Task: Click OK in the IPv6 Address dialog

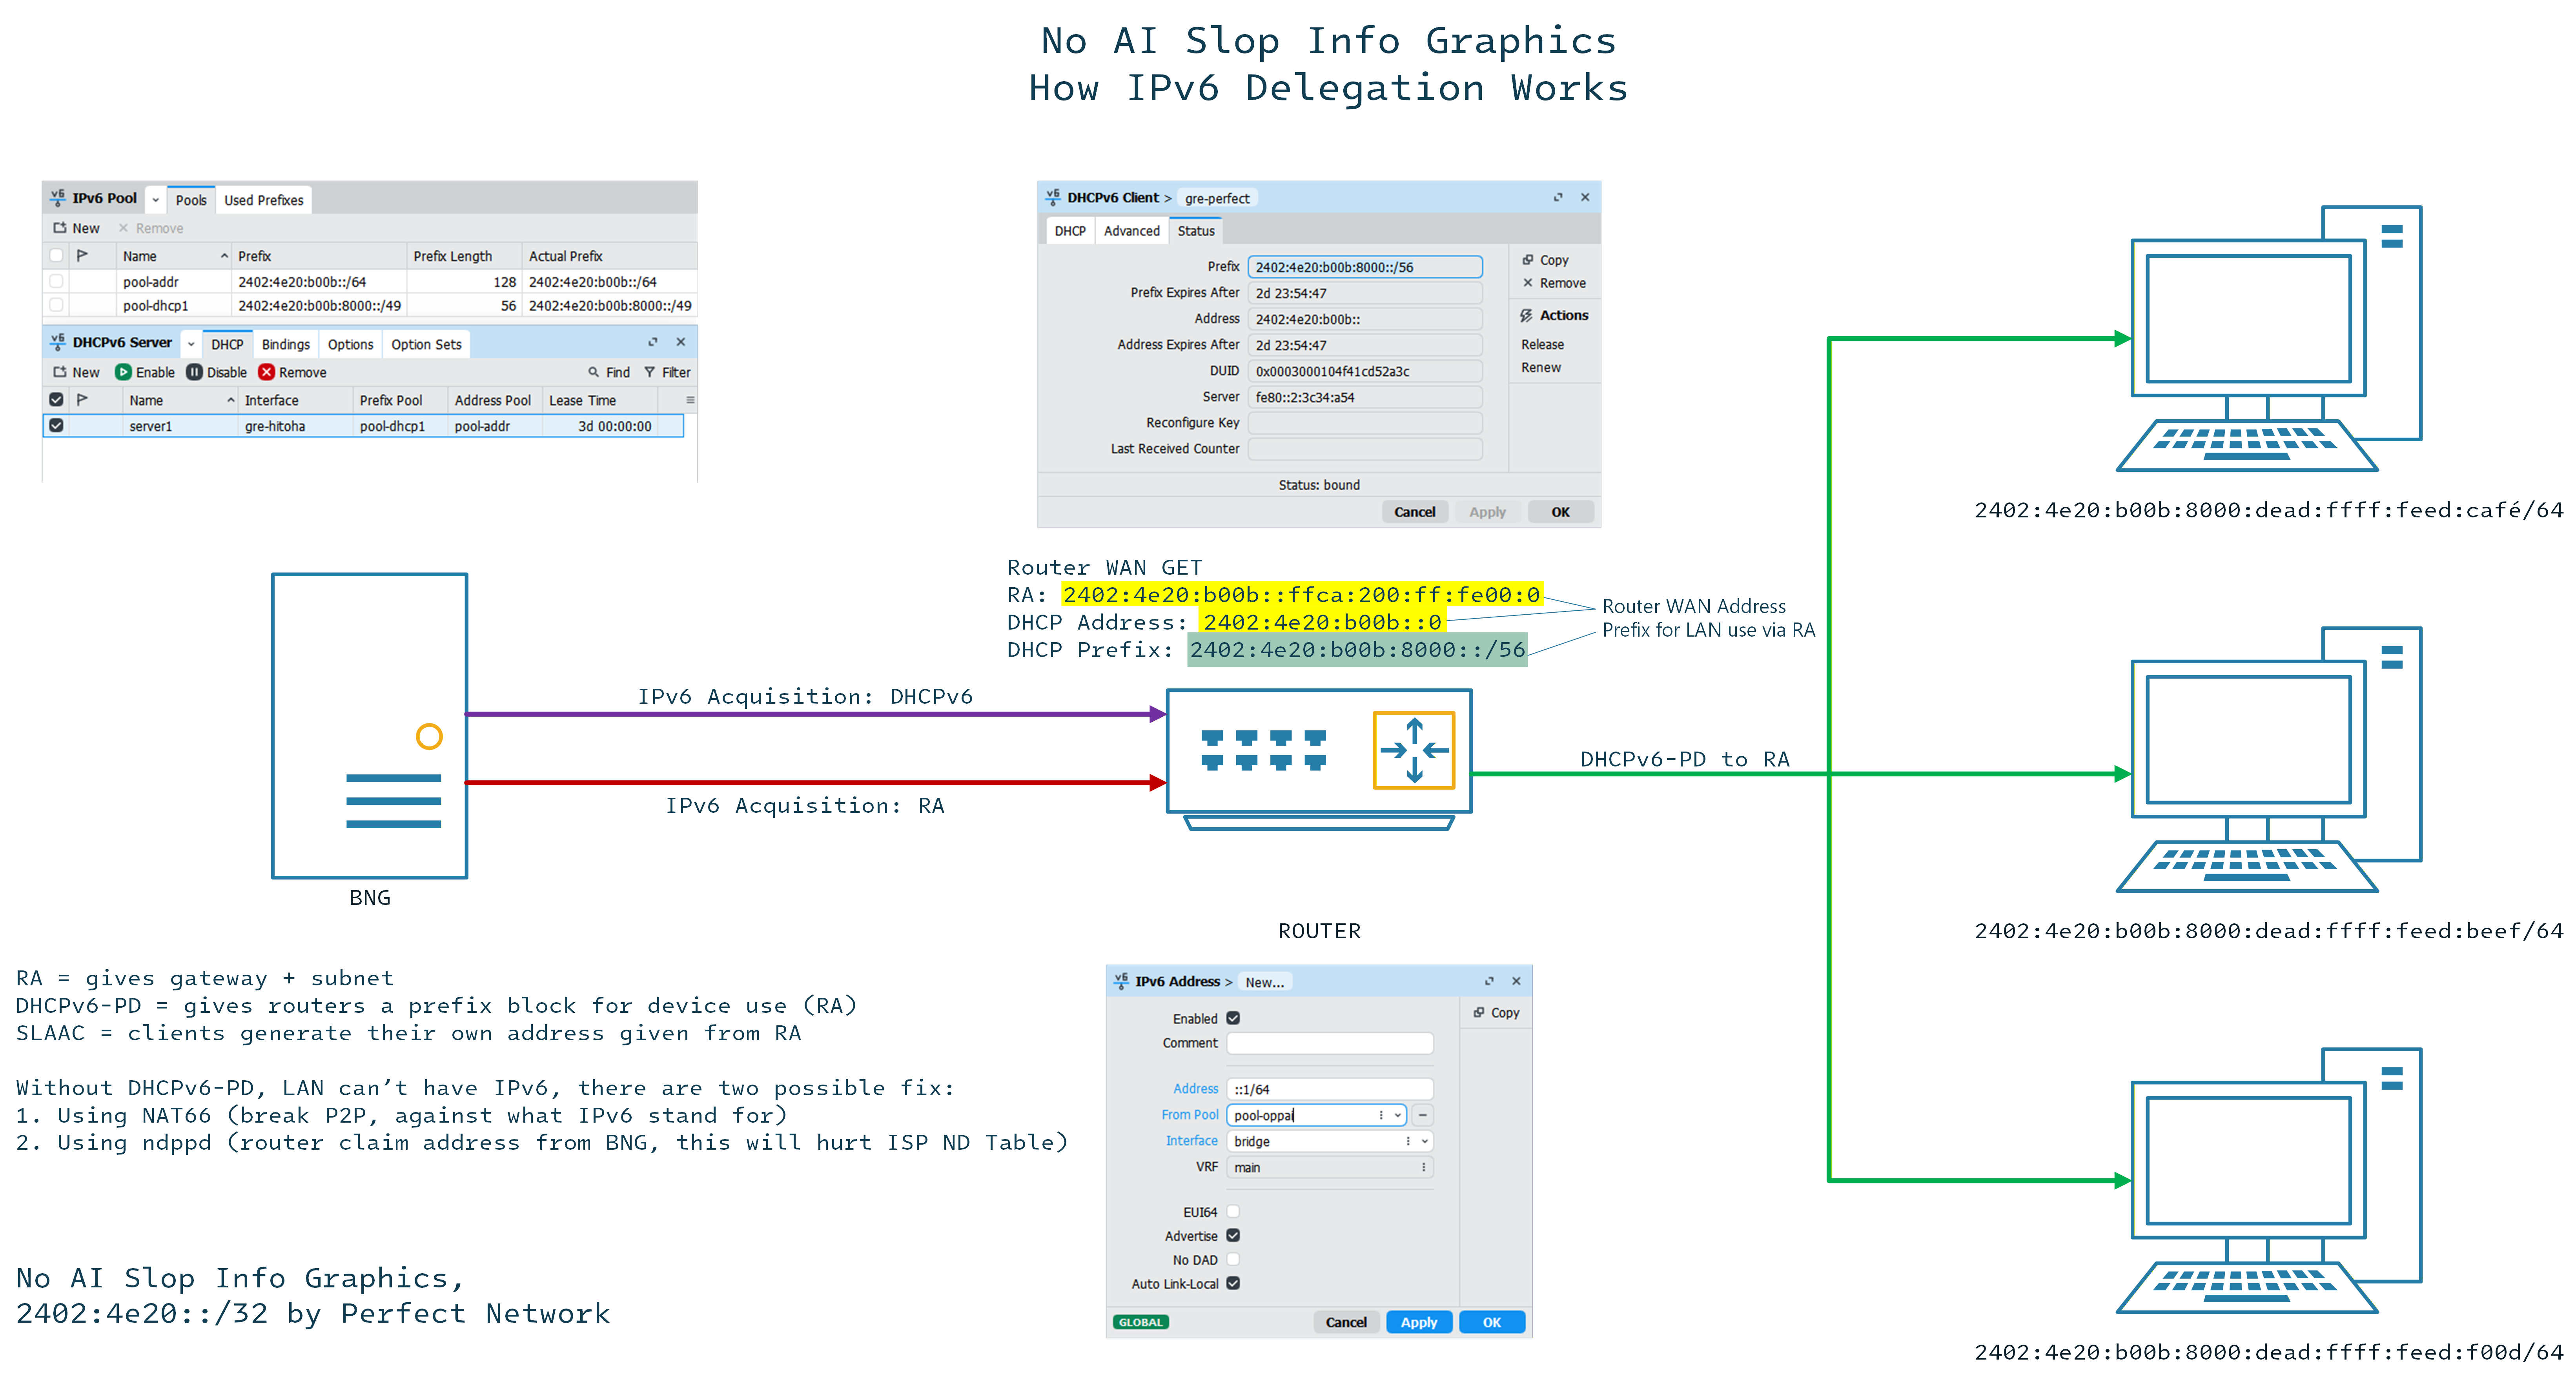Action: 1492,1322
